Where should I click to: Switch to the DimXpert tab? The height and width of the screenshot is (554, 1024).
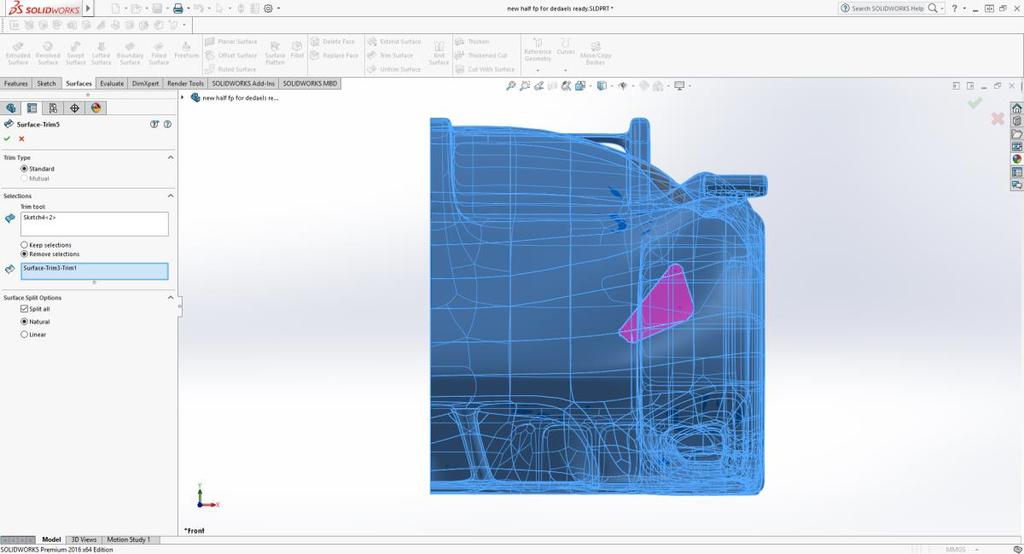click(145, 84)
